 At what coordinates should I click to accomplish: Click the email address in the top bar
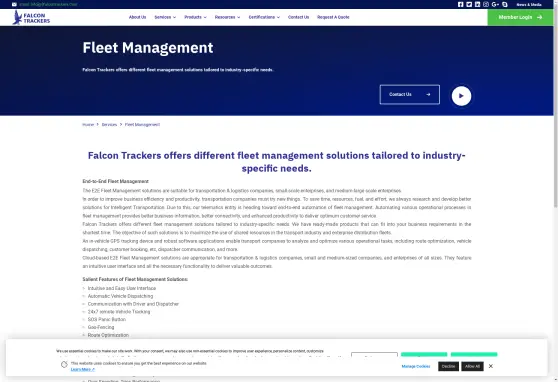(48, 4)
